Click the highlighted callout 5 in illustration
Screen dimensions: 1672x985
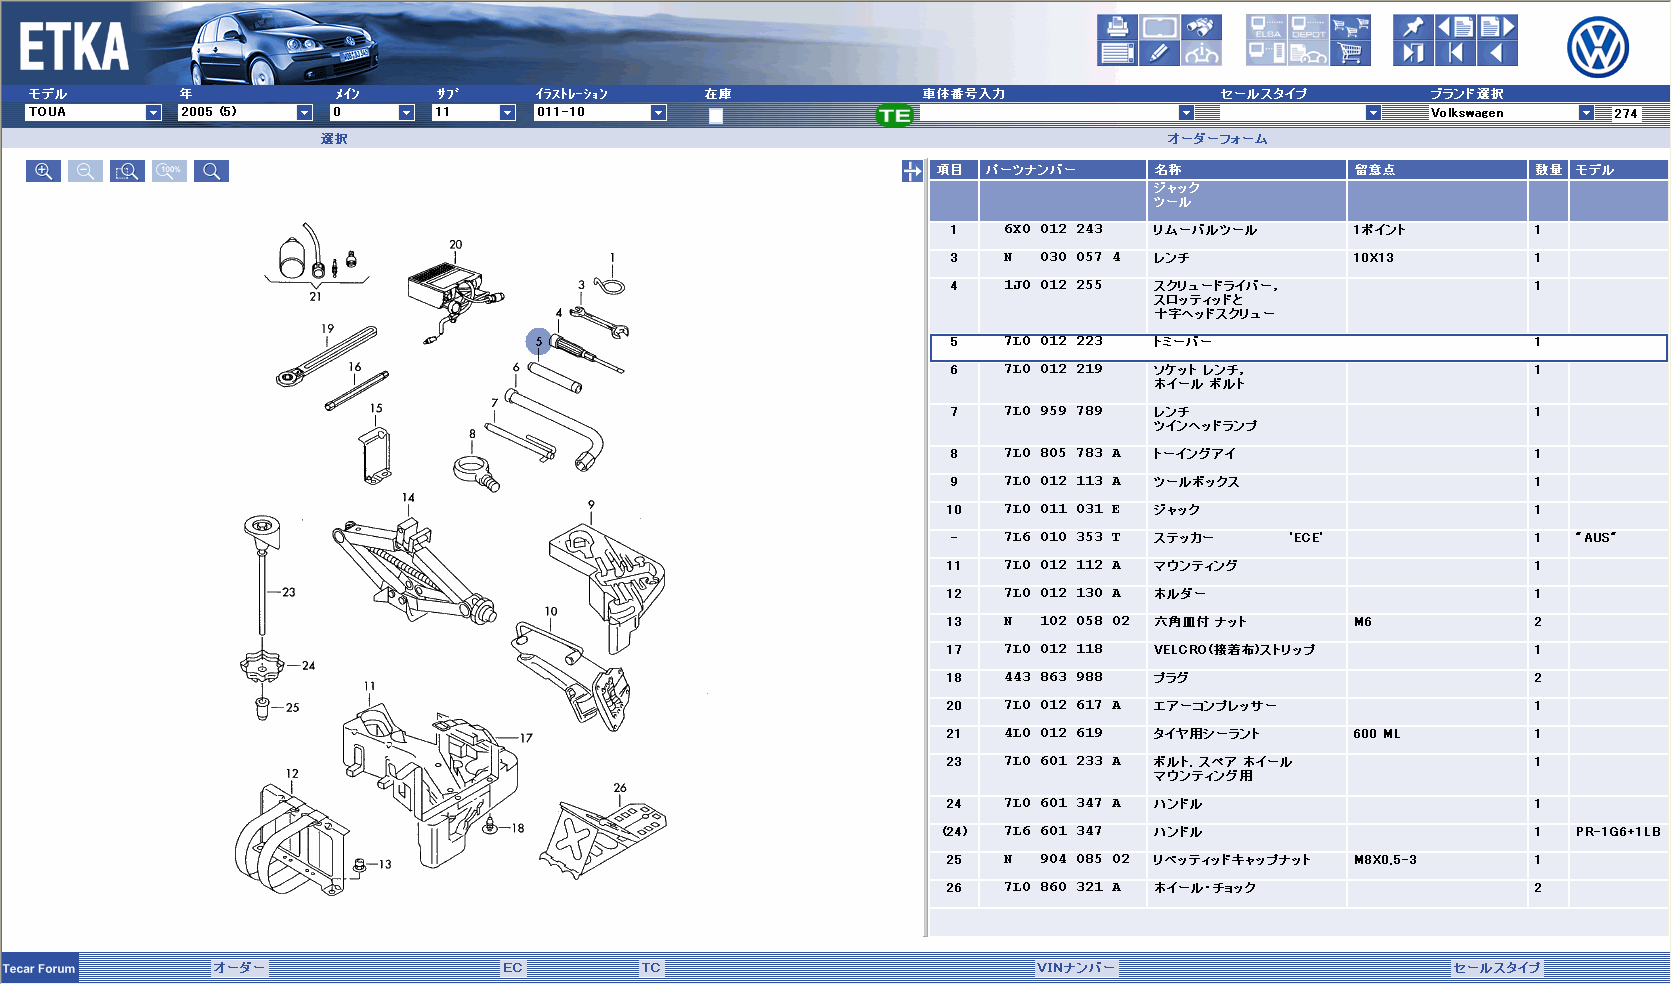pos(538,342)
